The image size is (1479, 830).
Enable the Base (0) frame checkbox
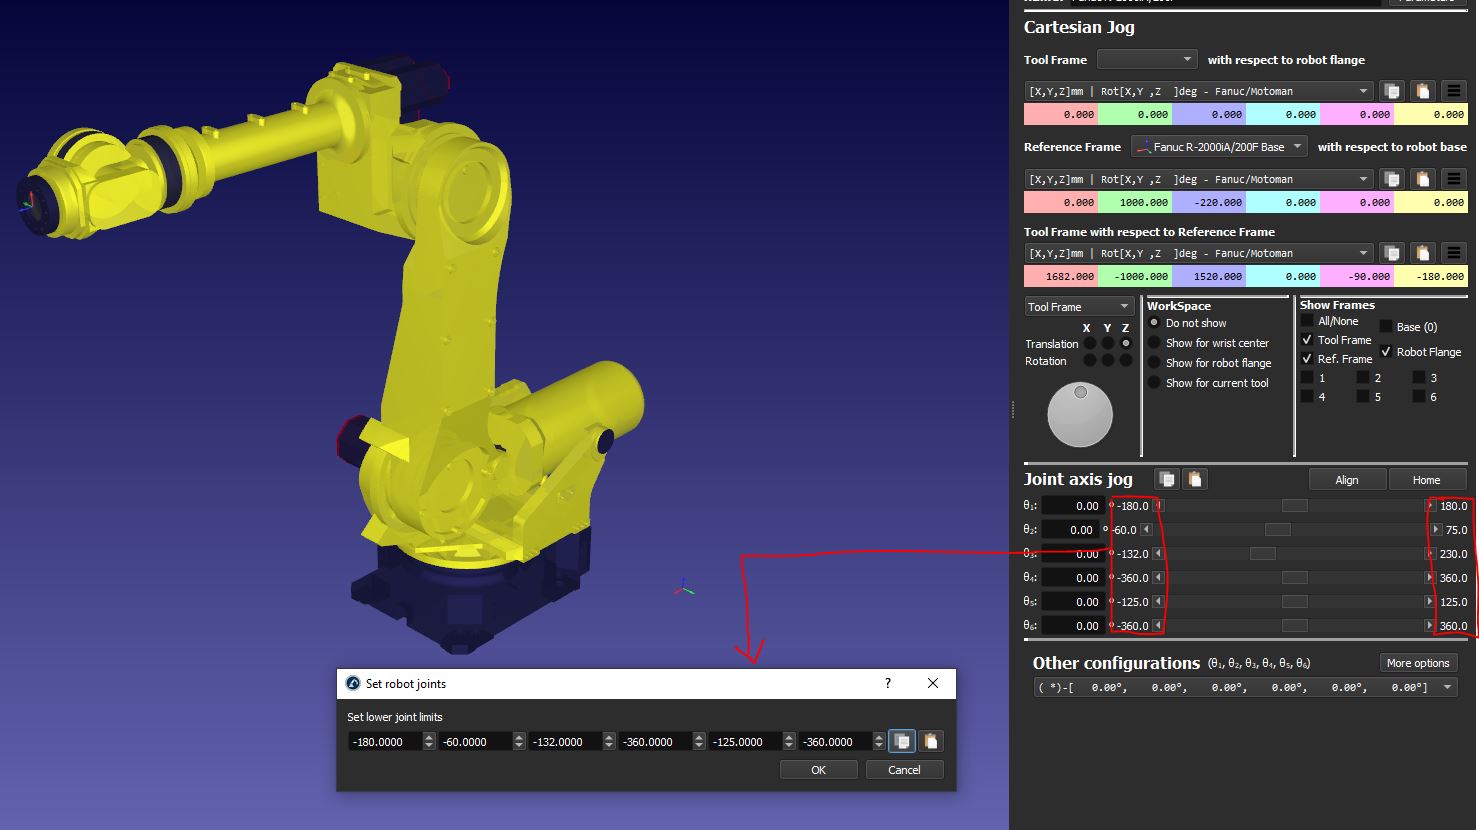click(x=1386, y=327)
